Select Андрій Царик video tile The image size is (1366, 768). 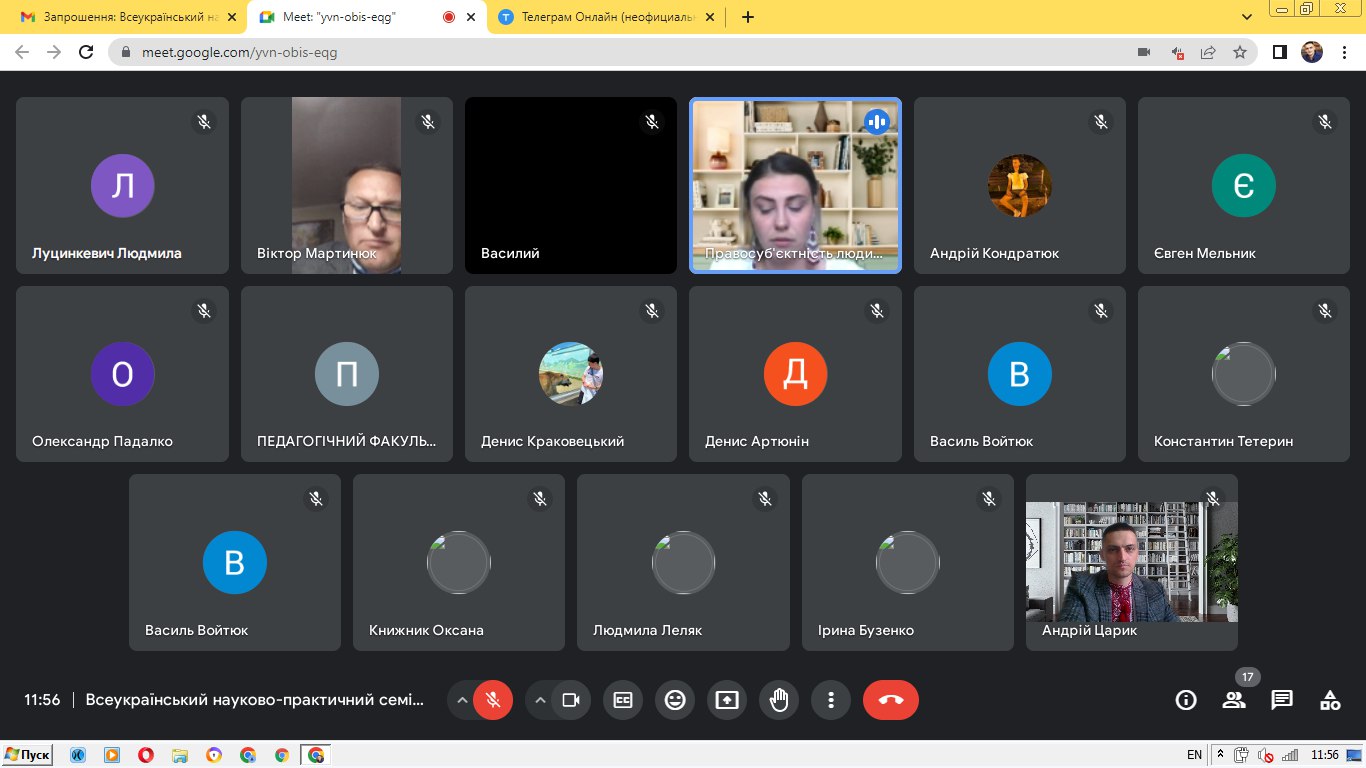pyautogui.click(x=1131, y=562)
